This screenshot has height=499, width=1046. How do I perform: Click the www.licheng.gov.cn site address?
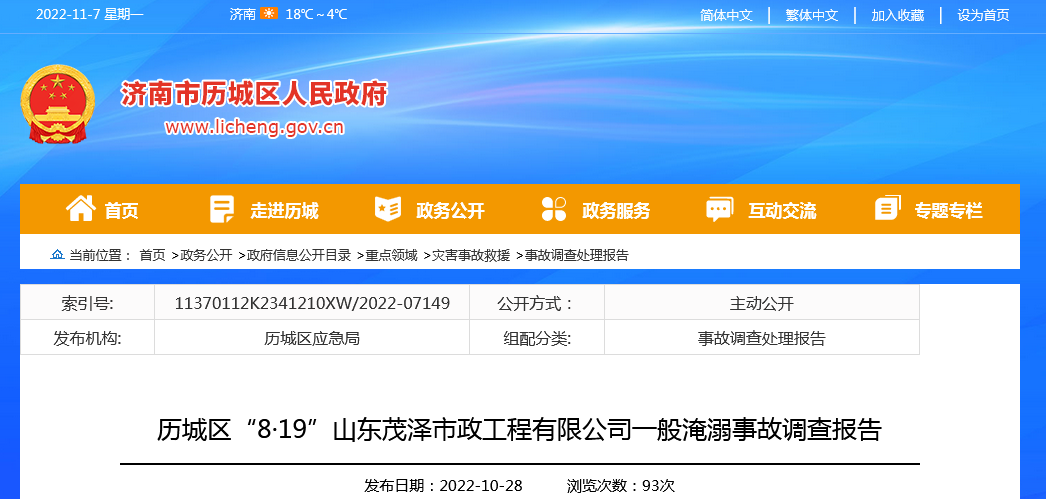(x=255, y=128)
